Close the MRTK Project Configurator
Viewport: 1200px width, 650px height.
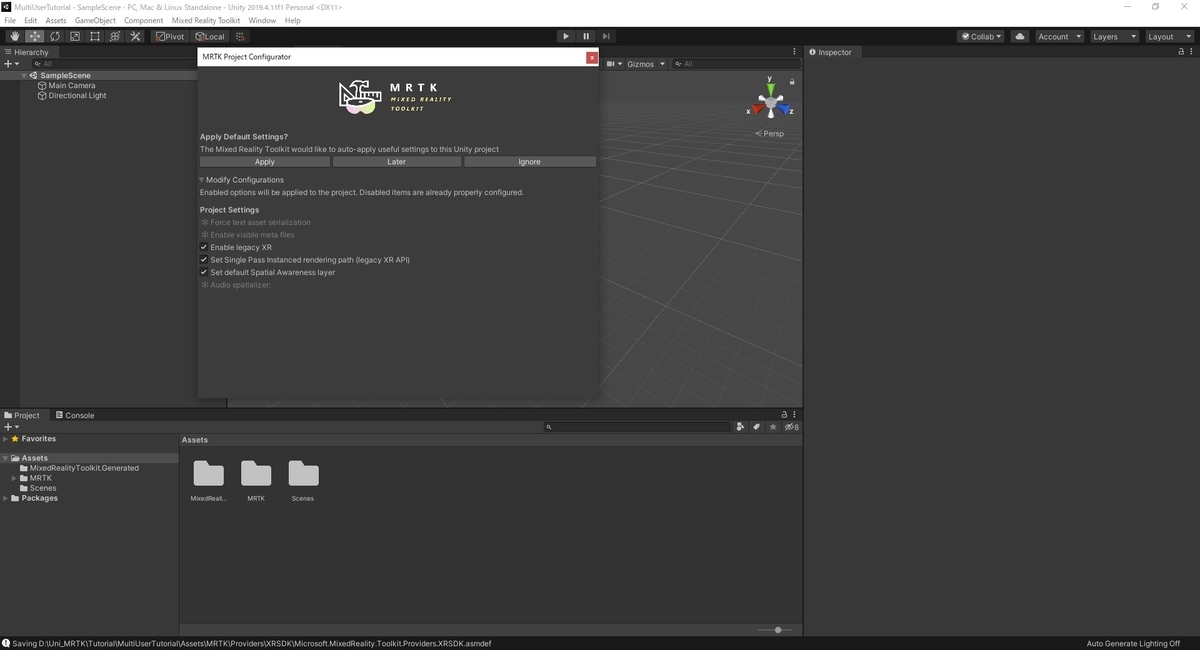592,57
